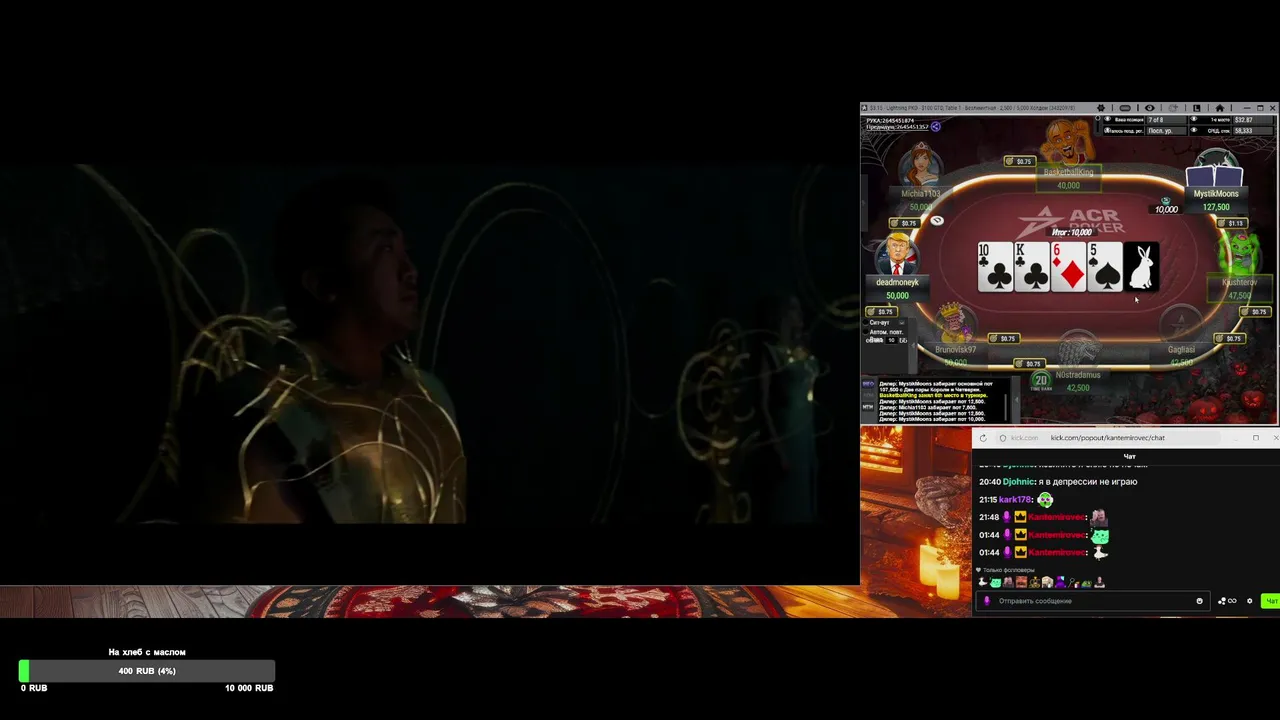Click goose emote in quick emote row

point(983,582)
